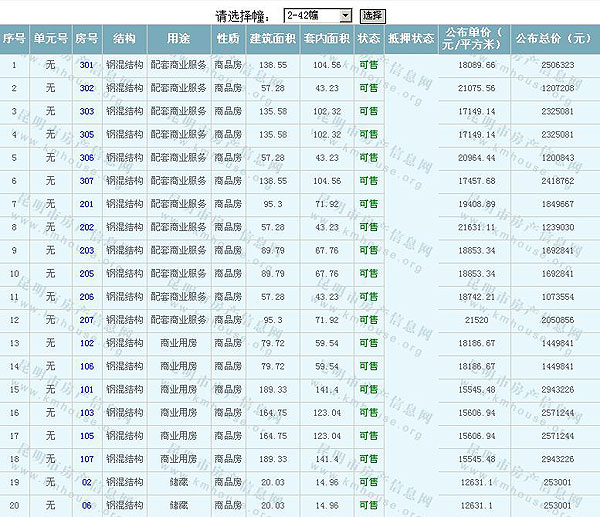Click the 建筑面积 column header
This screenshot has height=517, width=600.
click(x=272, y=39)
